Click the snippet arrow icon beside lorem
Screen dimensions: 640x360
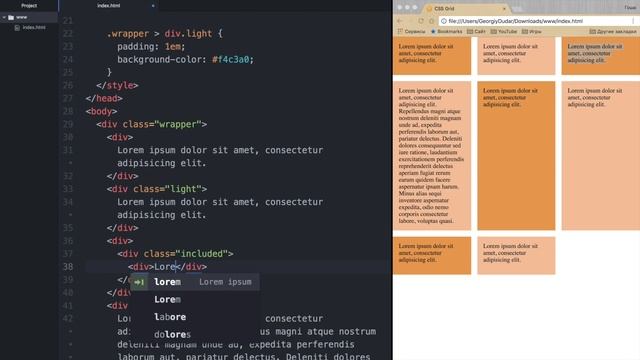[x=139, y=282]
